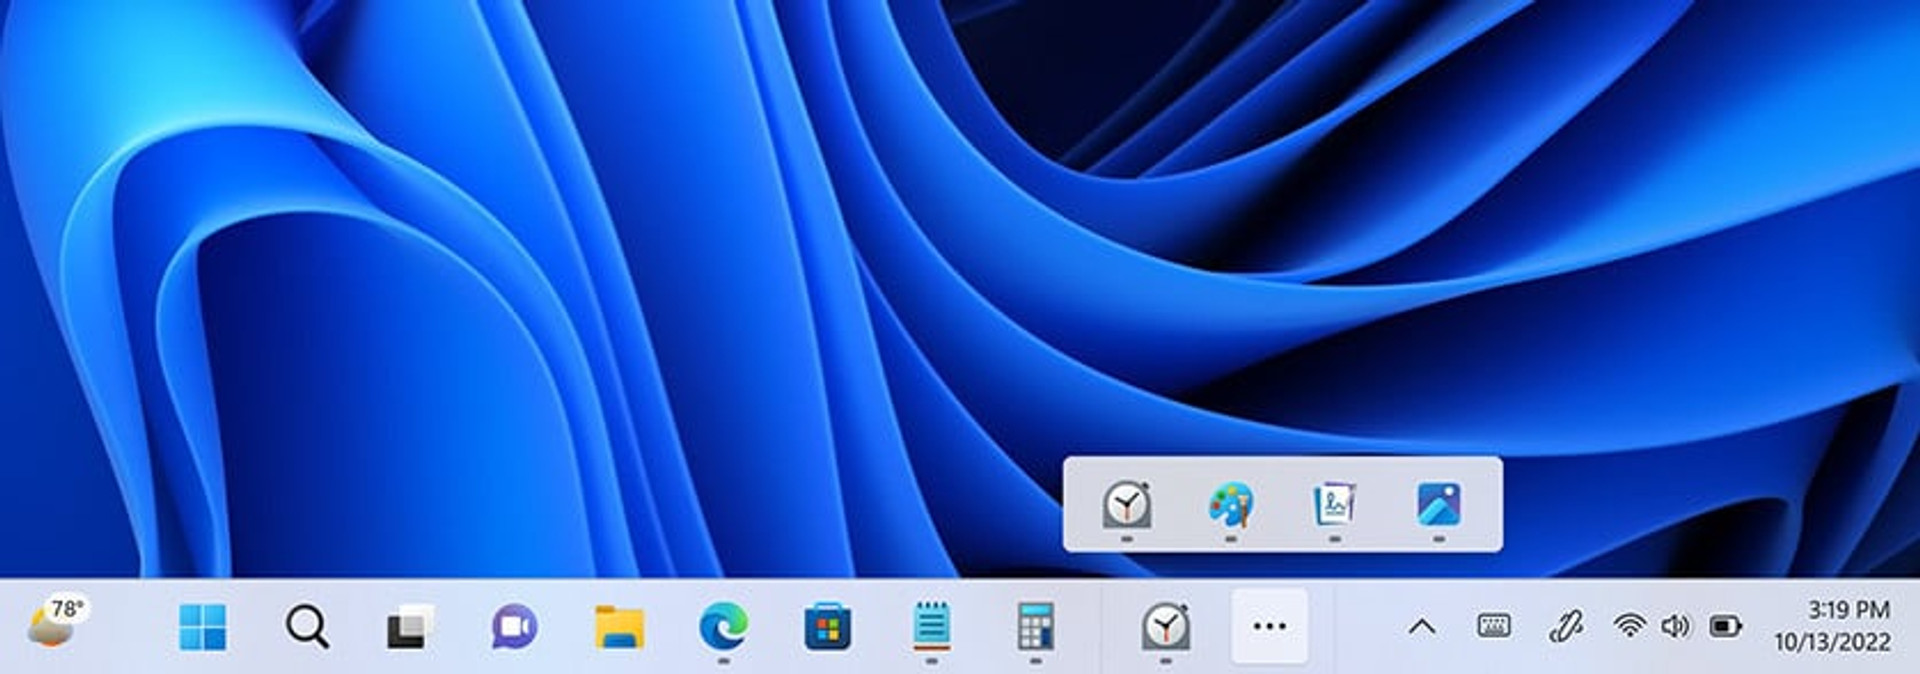1920x674 pixels.
Task: Open the touch keyboard tray icon
Action: 1494,626
